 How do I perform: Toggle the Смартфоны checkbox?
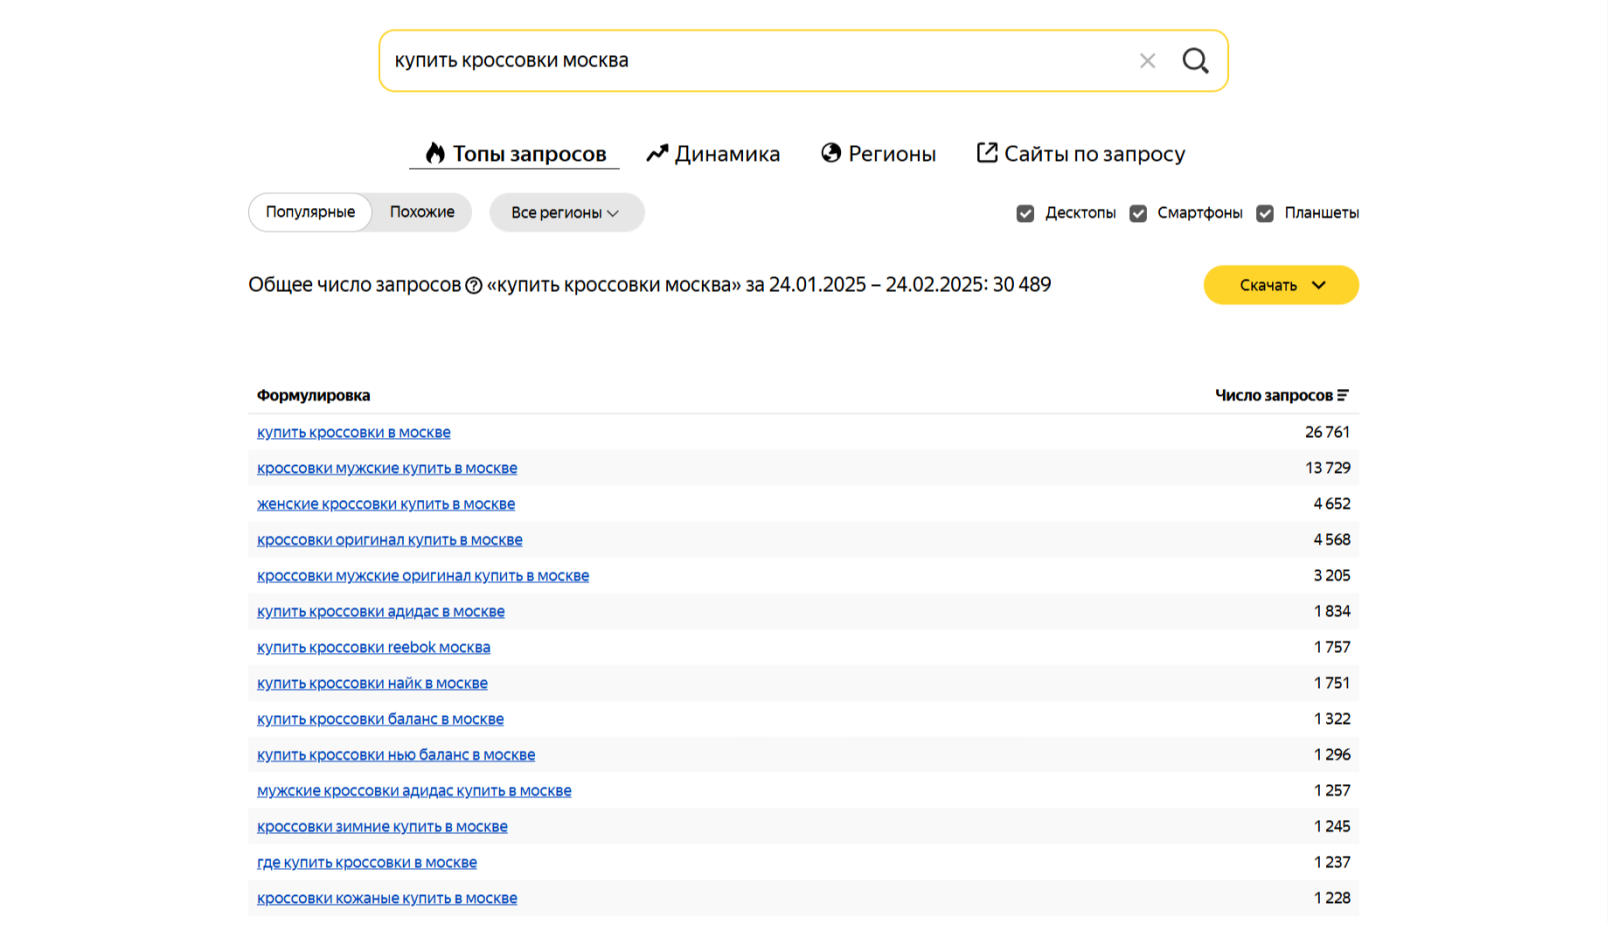coord(1138,213)
